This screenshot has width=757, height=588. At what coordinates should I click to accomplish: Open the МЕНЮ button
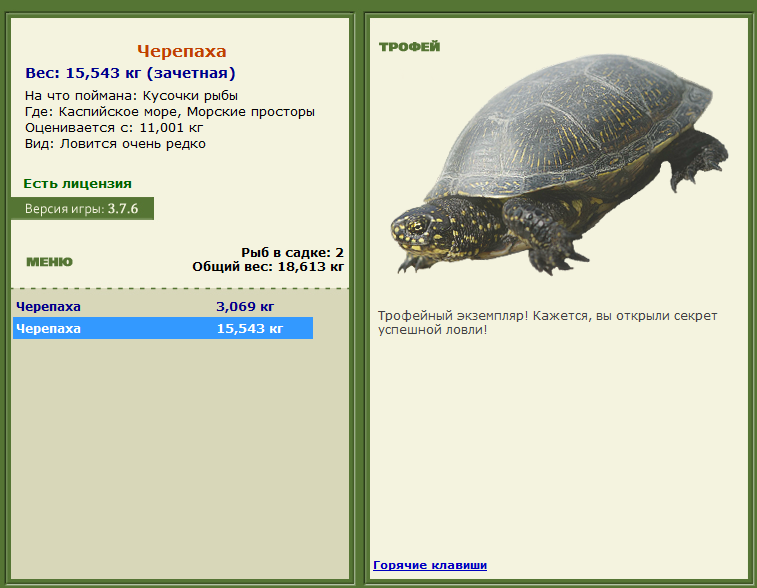[x=49, y=262]
